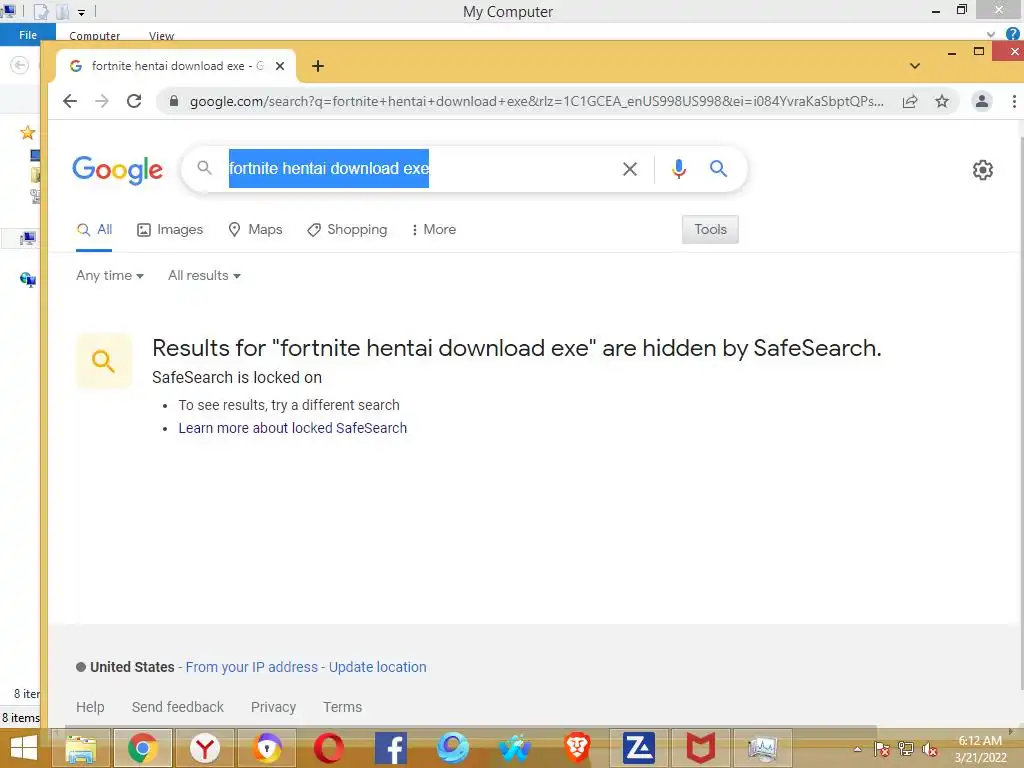Show hidden system tray icons
The width and height of the screenshot is (1024, 768).
[857, 749]
